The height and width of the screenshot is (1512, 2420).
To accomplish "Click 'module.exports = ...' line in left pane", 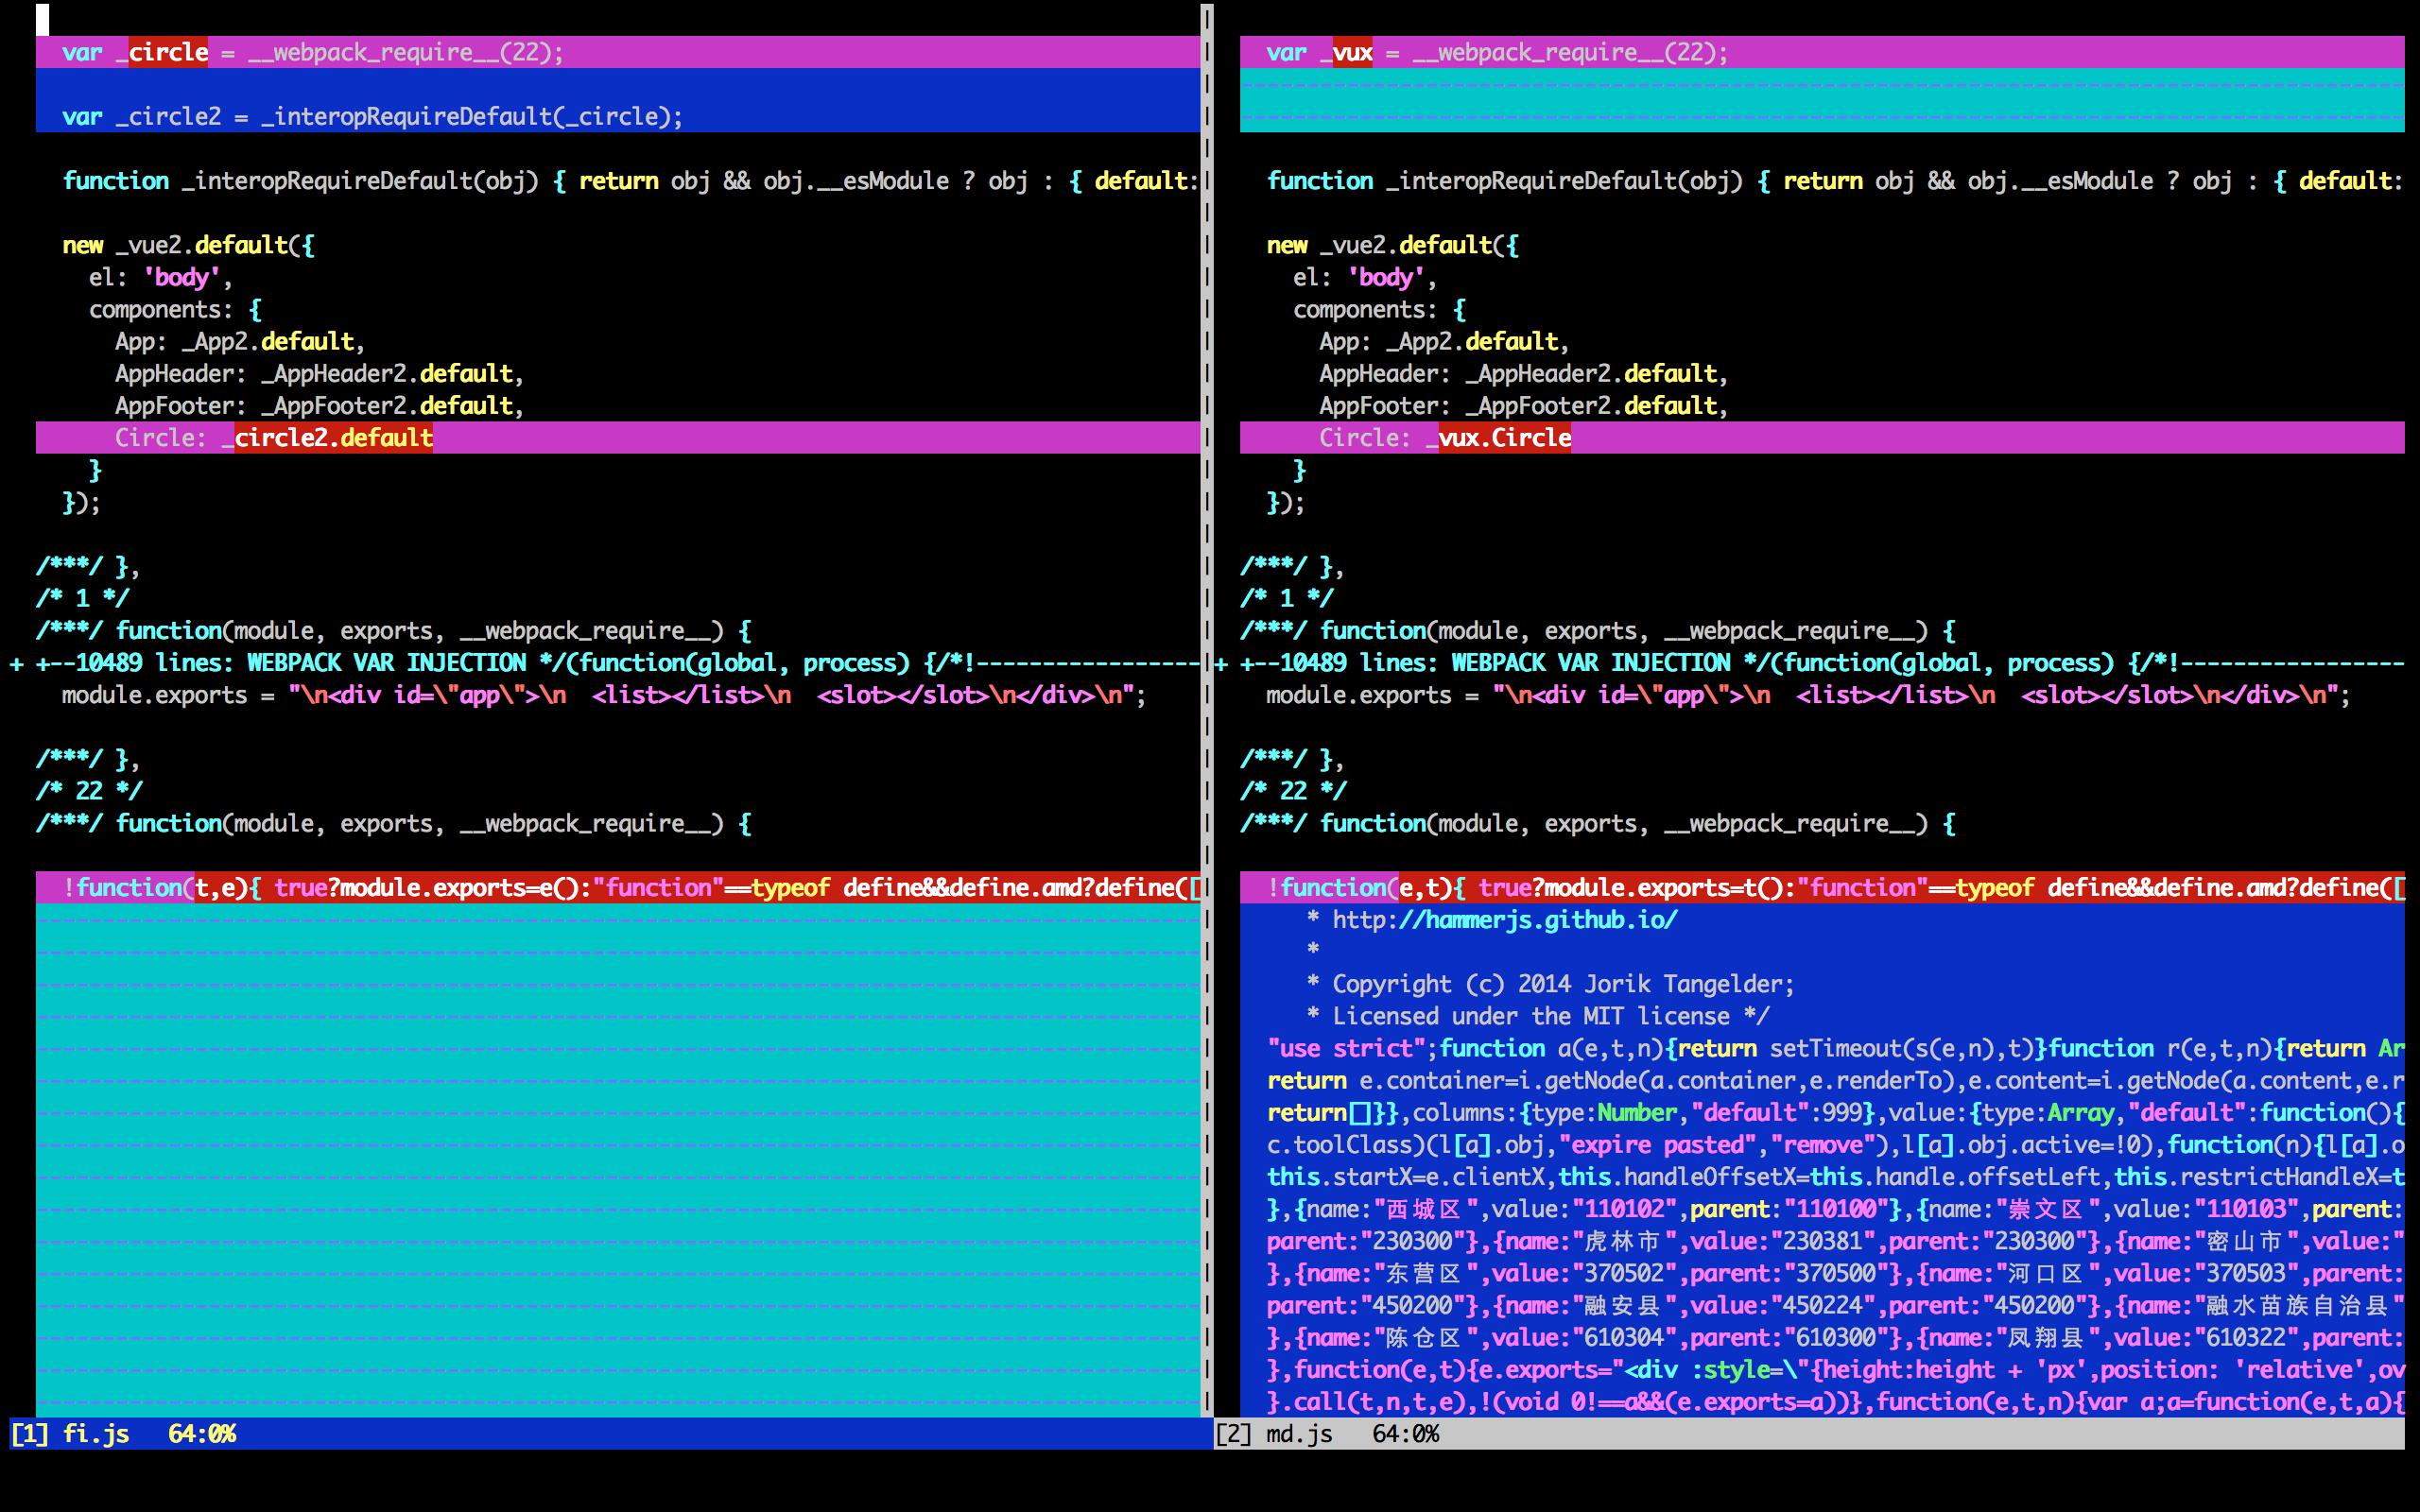I will (x=604, y=695).
